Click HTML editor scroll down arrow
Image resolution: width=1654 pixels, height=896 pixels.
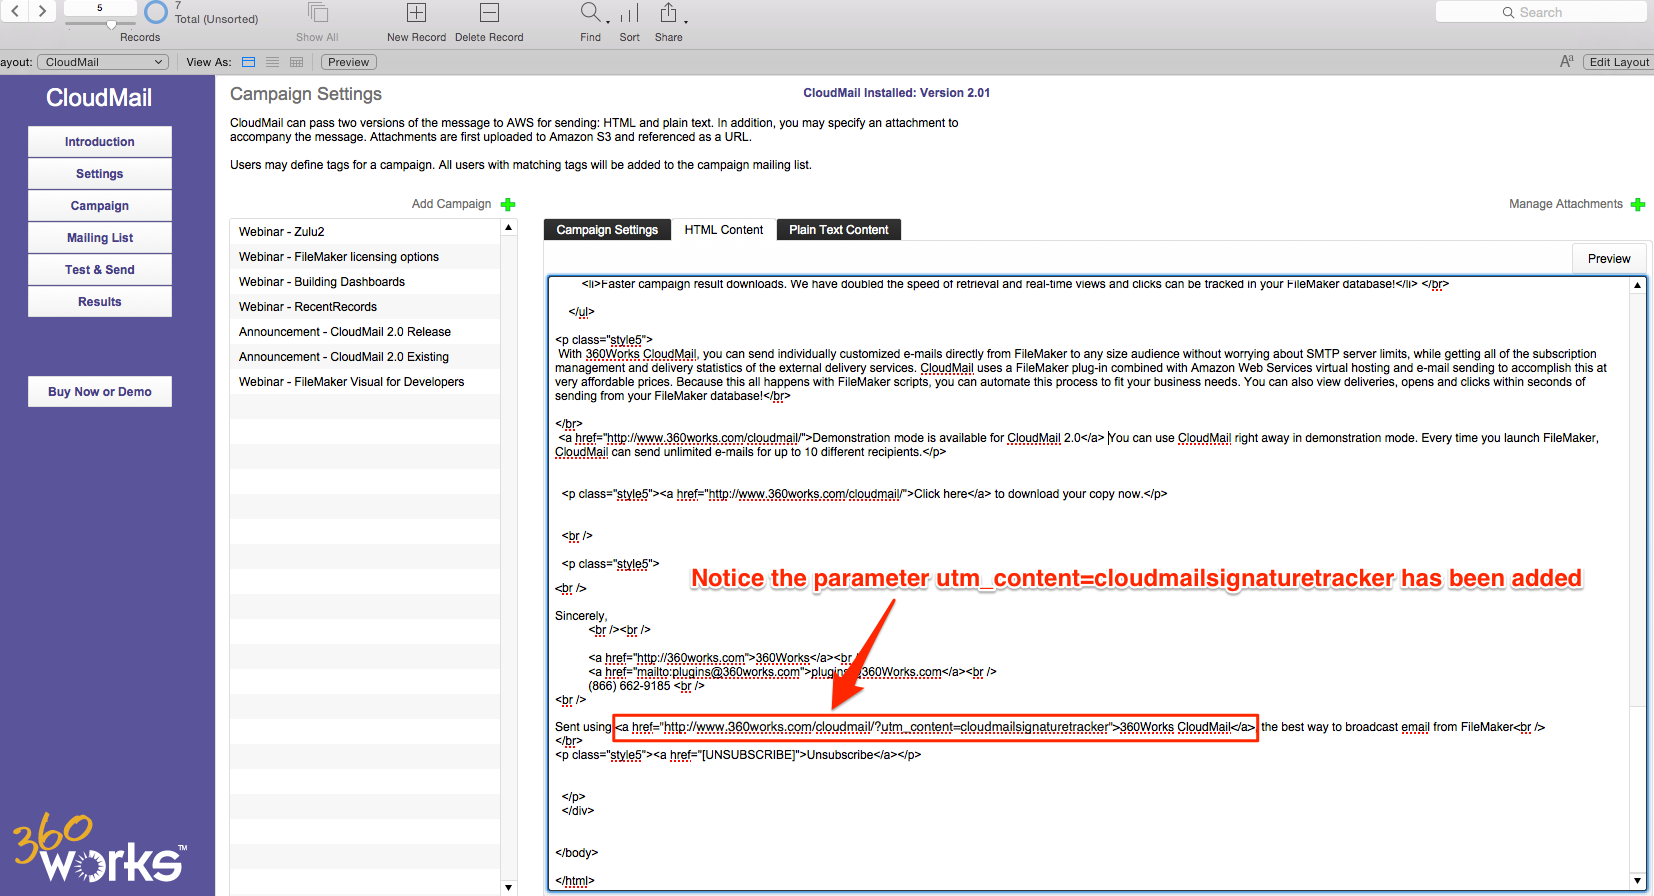(1638, 881)
